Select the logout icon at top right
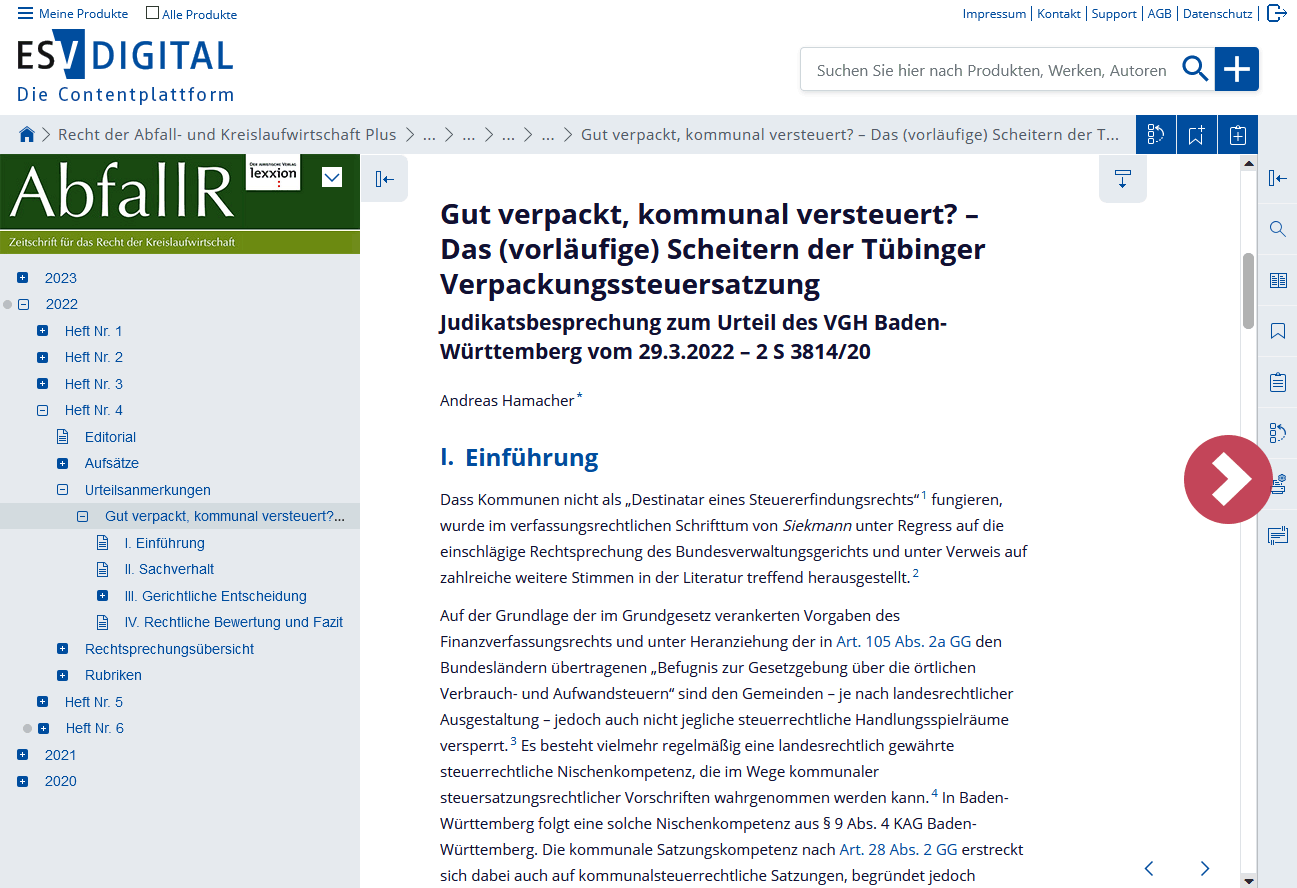This screenshot has height=888, width=1297. 1277,13
